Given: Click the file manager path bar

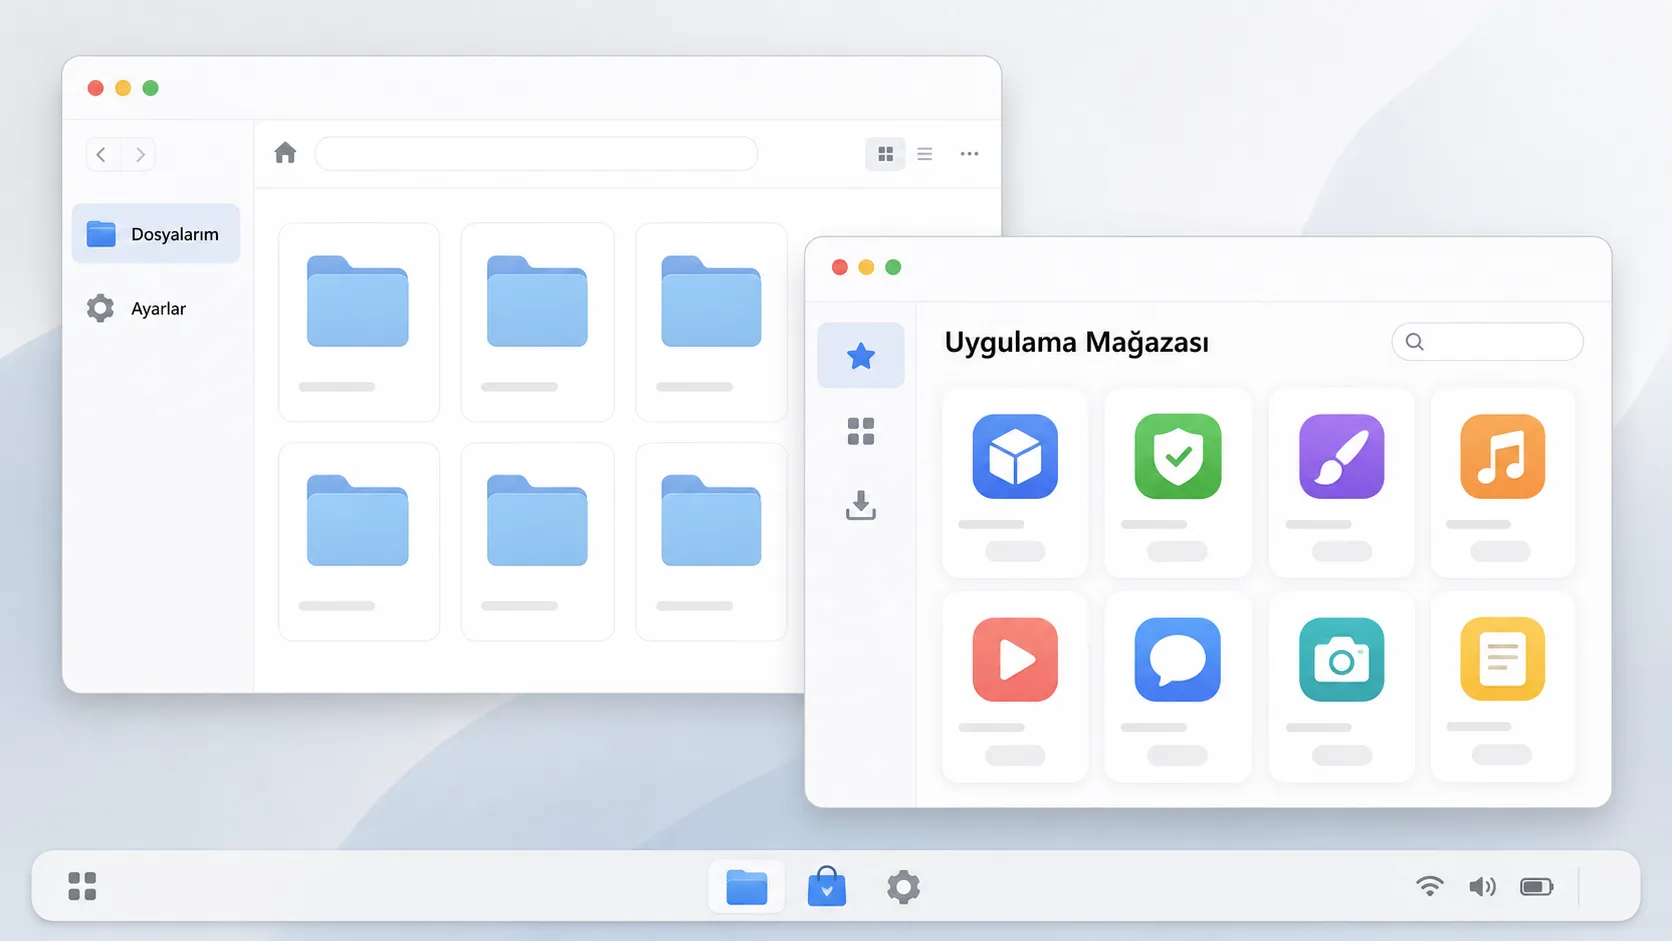Looking at the screenshot, I should pos(536,154).
